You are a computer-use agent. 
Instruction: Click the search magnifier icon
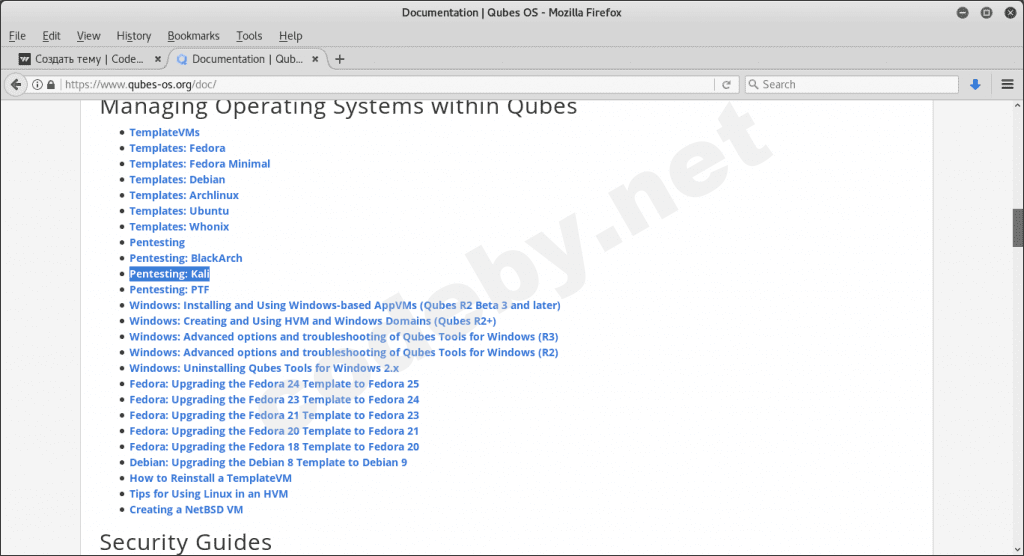pyautogui.click(x=753, y=84)
